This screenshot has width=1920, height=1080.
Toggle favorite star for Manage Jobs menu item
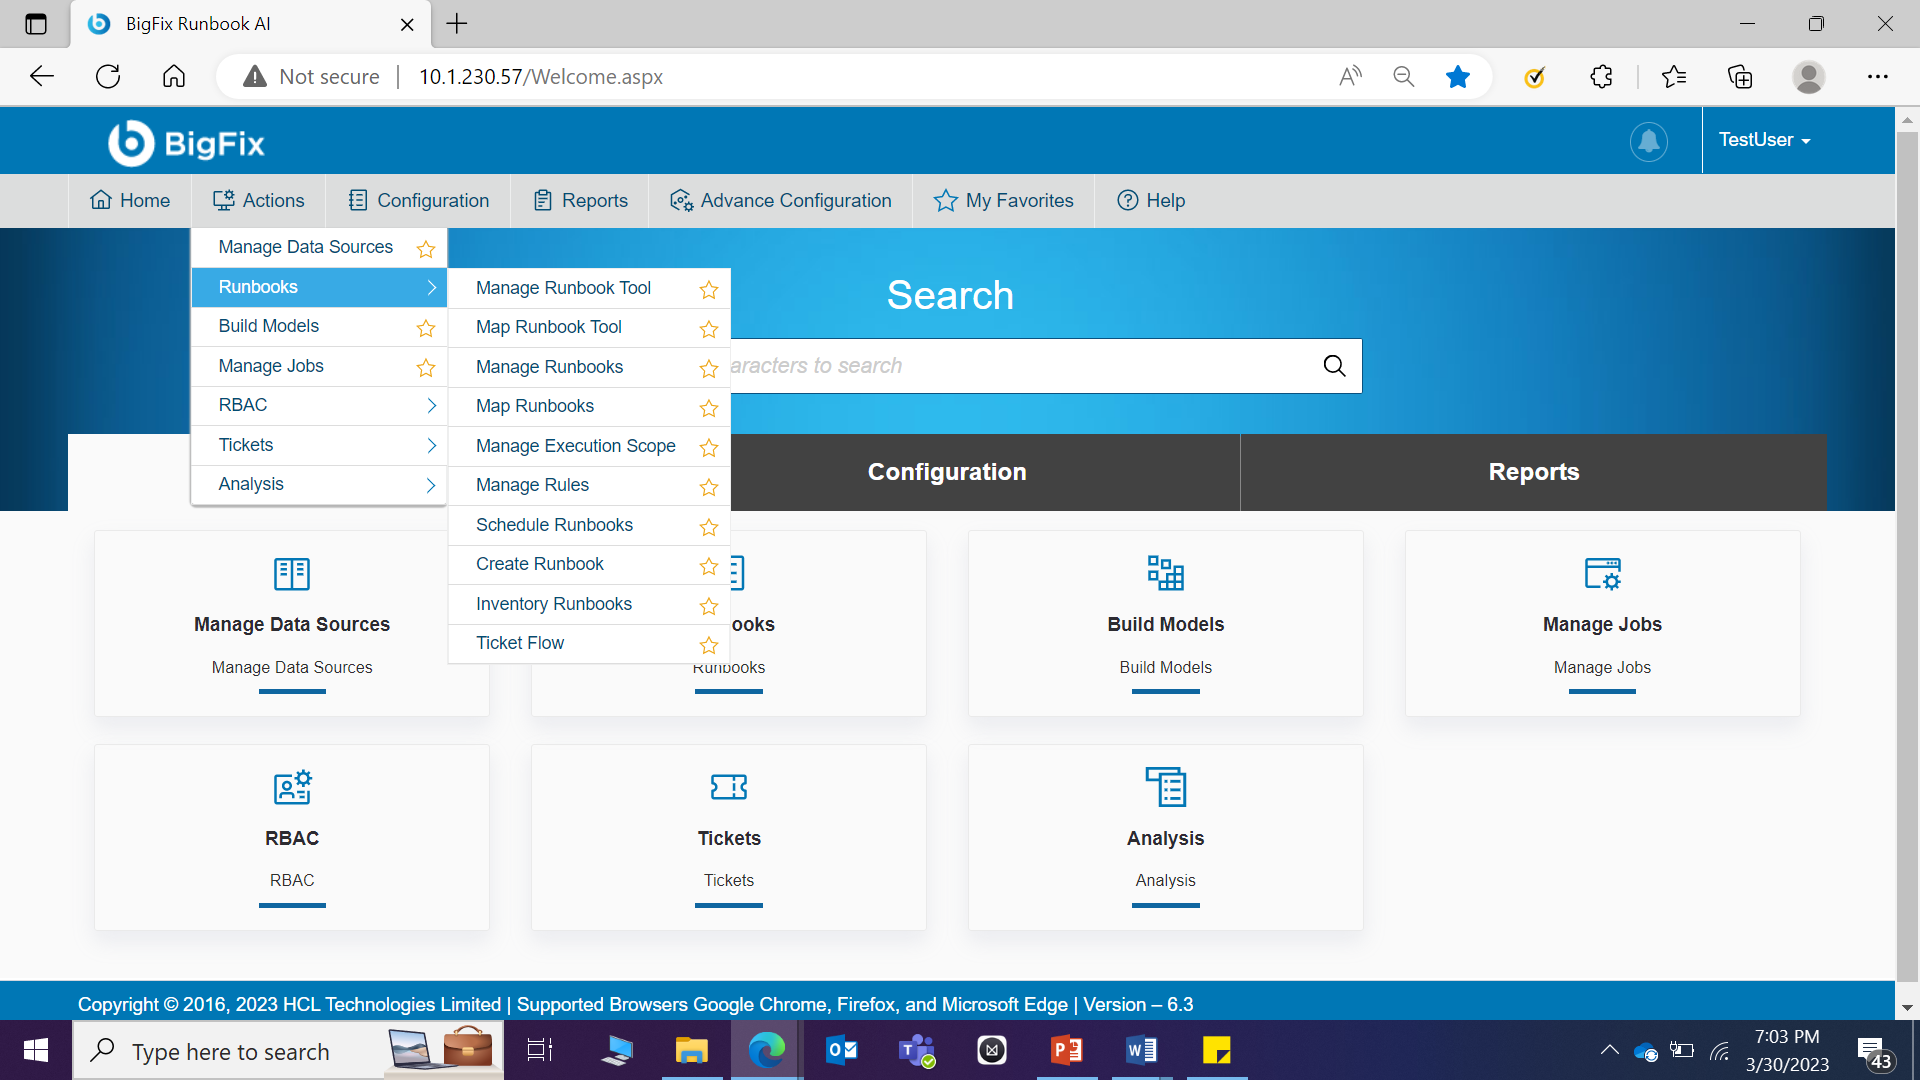click(x=426, y=368)
